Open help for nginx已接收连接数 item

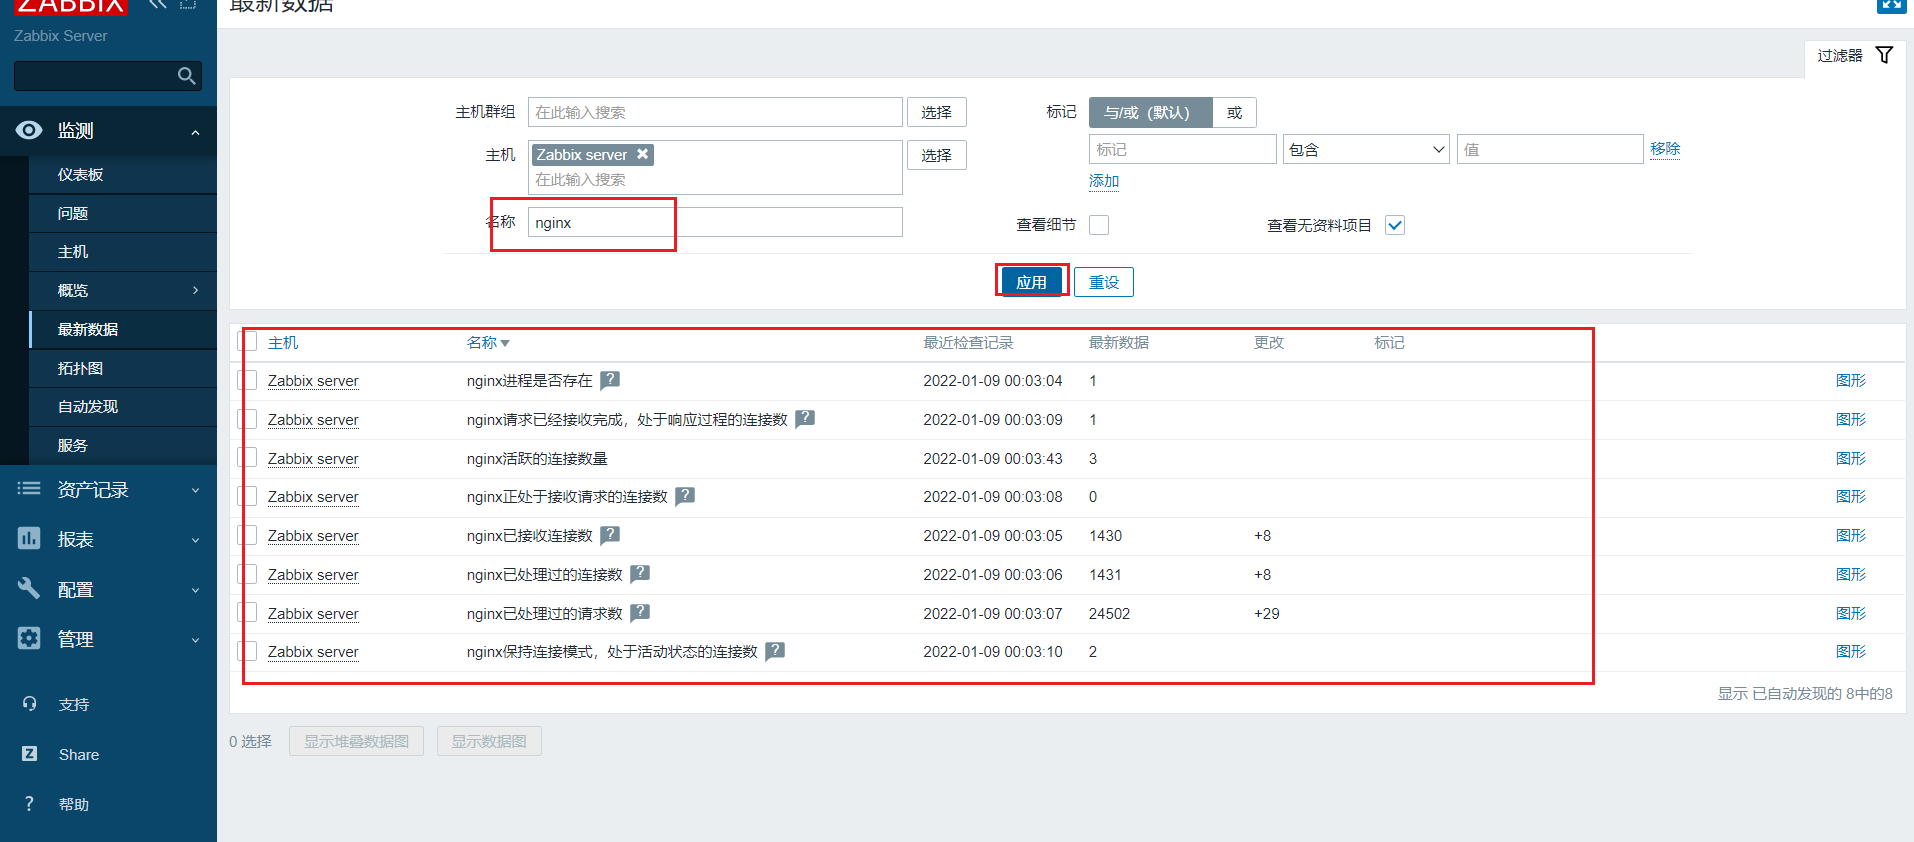pyautogui.click(x=610, y=535)
